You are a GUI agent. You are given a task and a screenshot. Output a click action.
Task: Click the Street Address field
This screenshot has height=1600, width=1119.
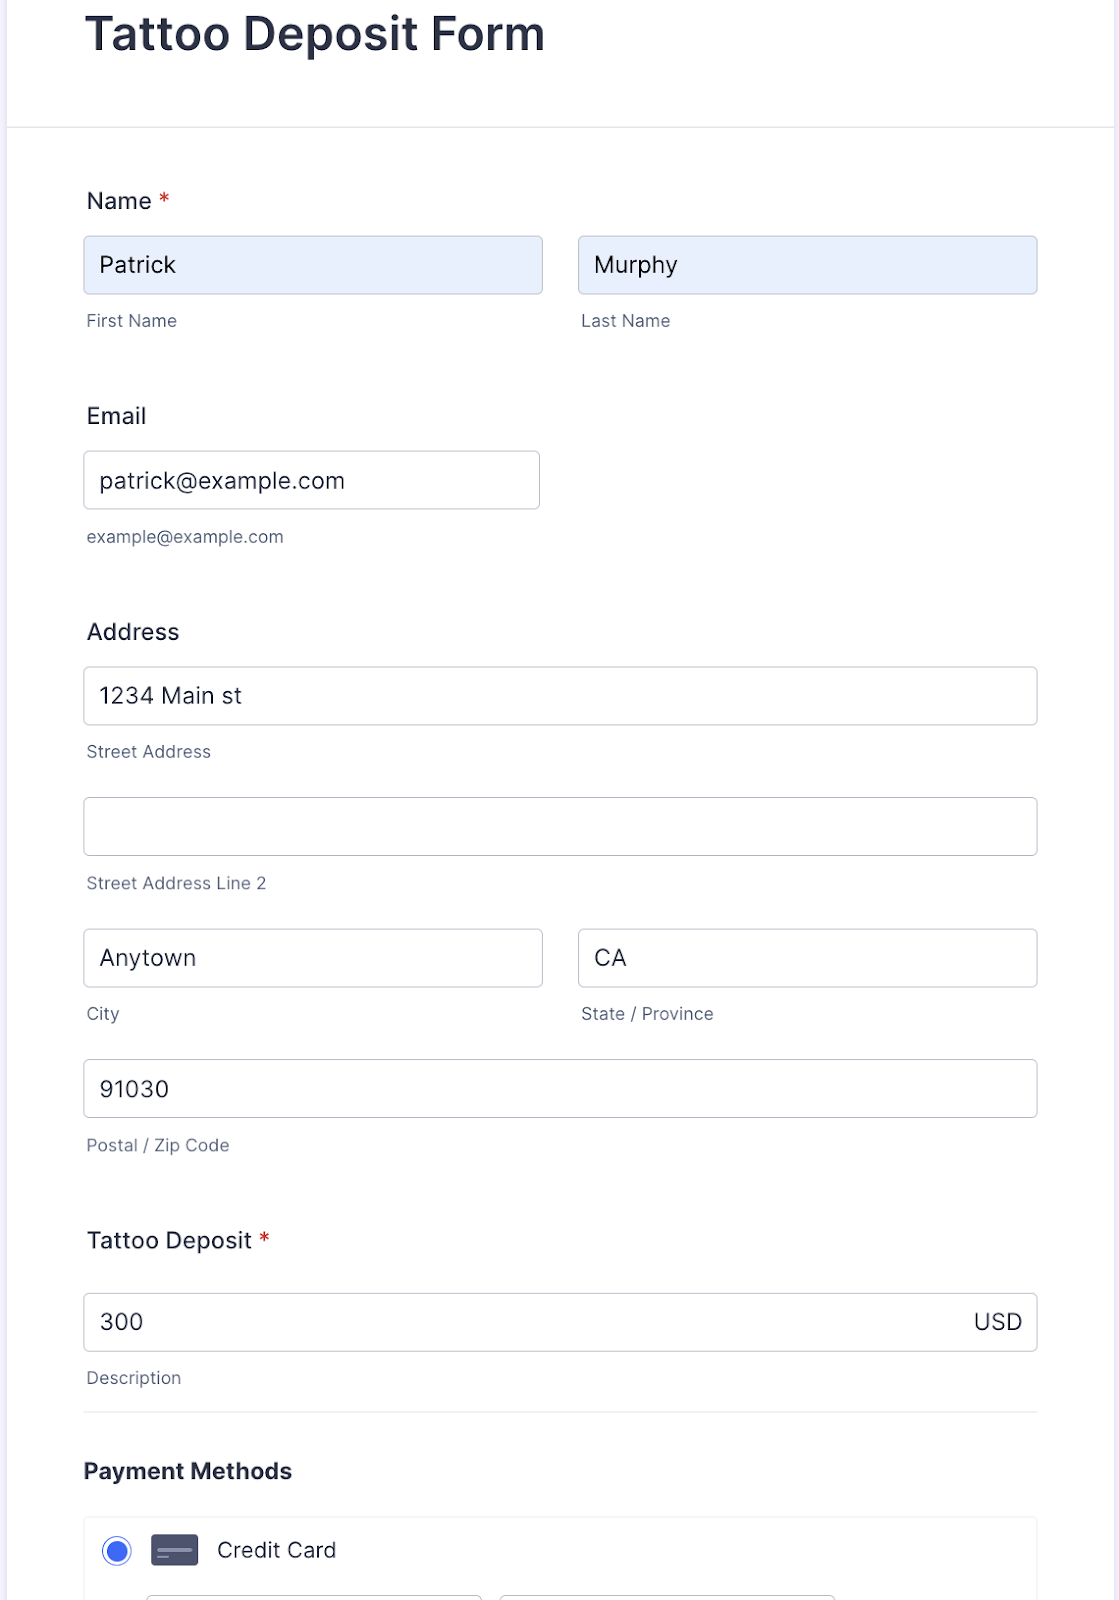click(x=560, y=696)
